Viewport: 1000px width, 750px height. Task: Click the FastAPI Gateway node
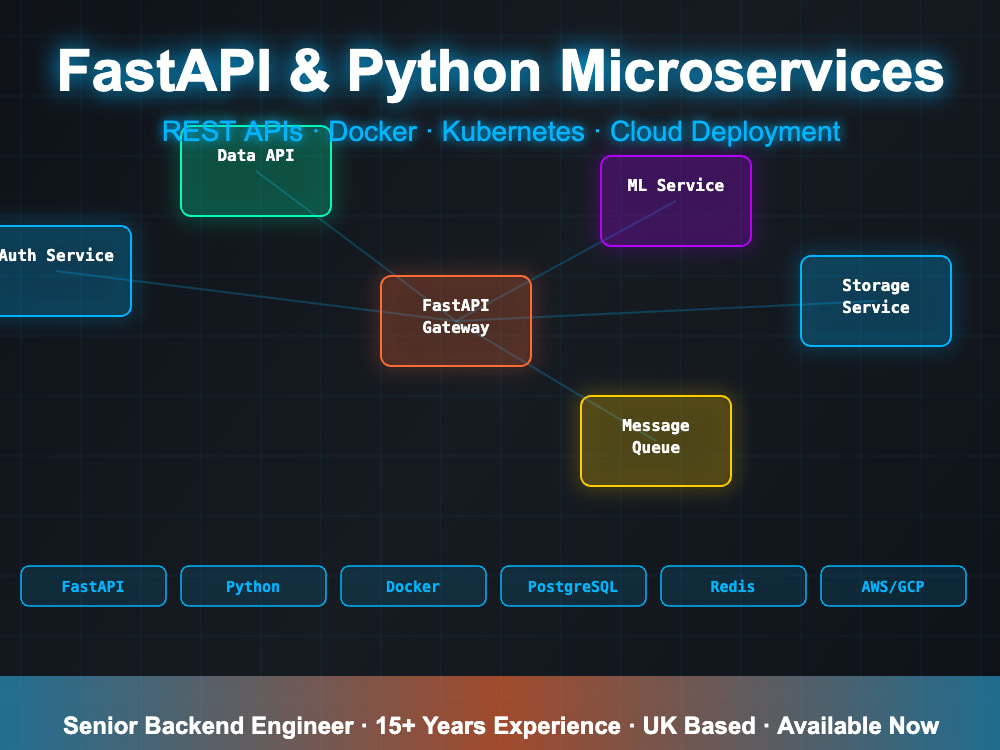click(455, 321)
